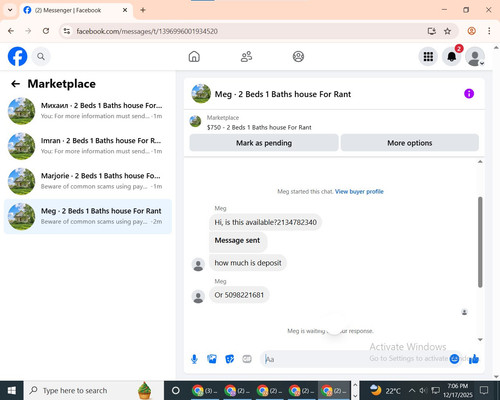Open the site information icon in address bar
Image resolution: width=500 pixels, height=400 pixels.
(67, 31)
